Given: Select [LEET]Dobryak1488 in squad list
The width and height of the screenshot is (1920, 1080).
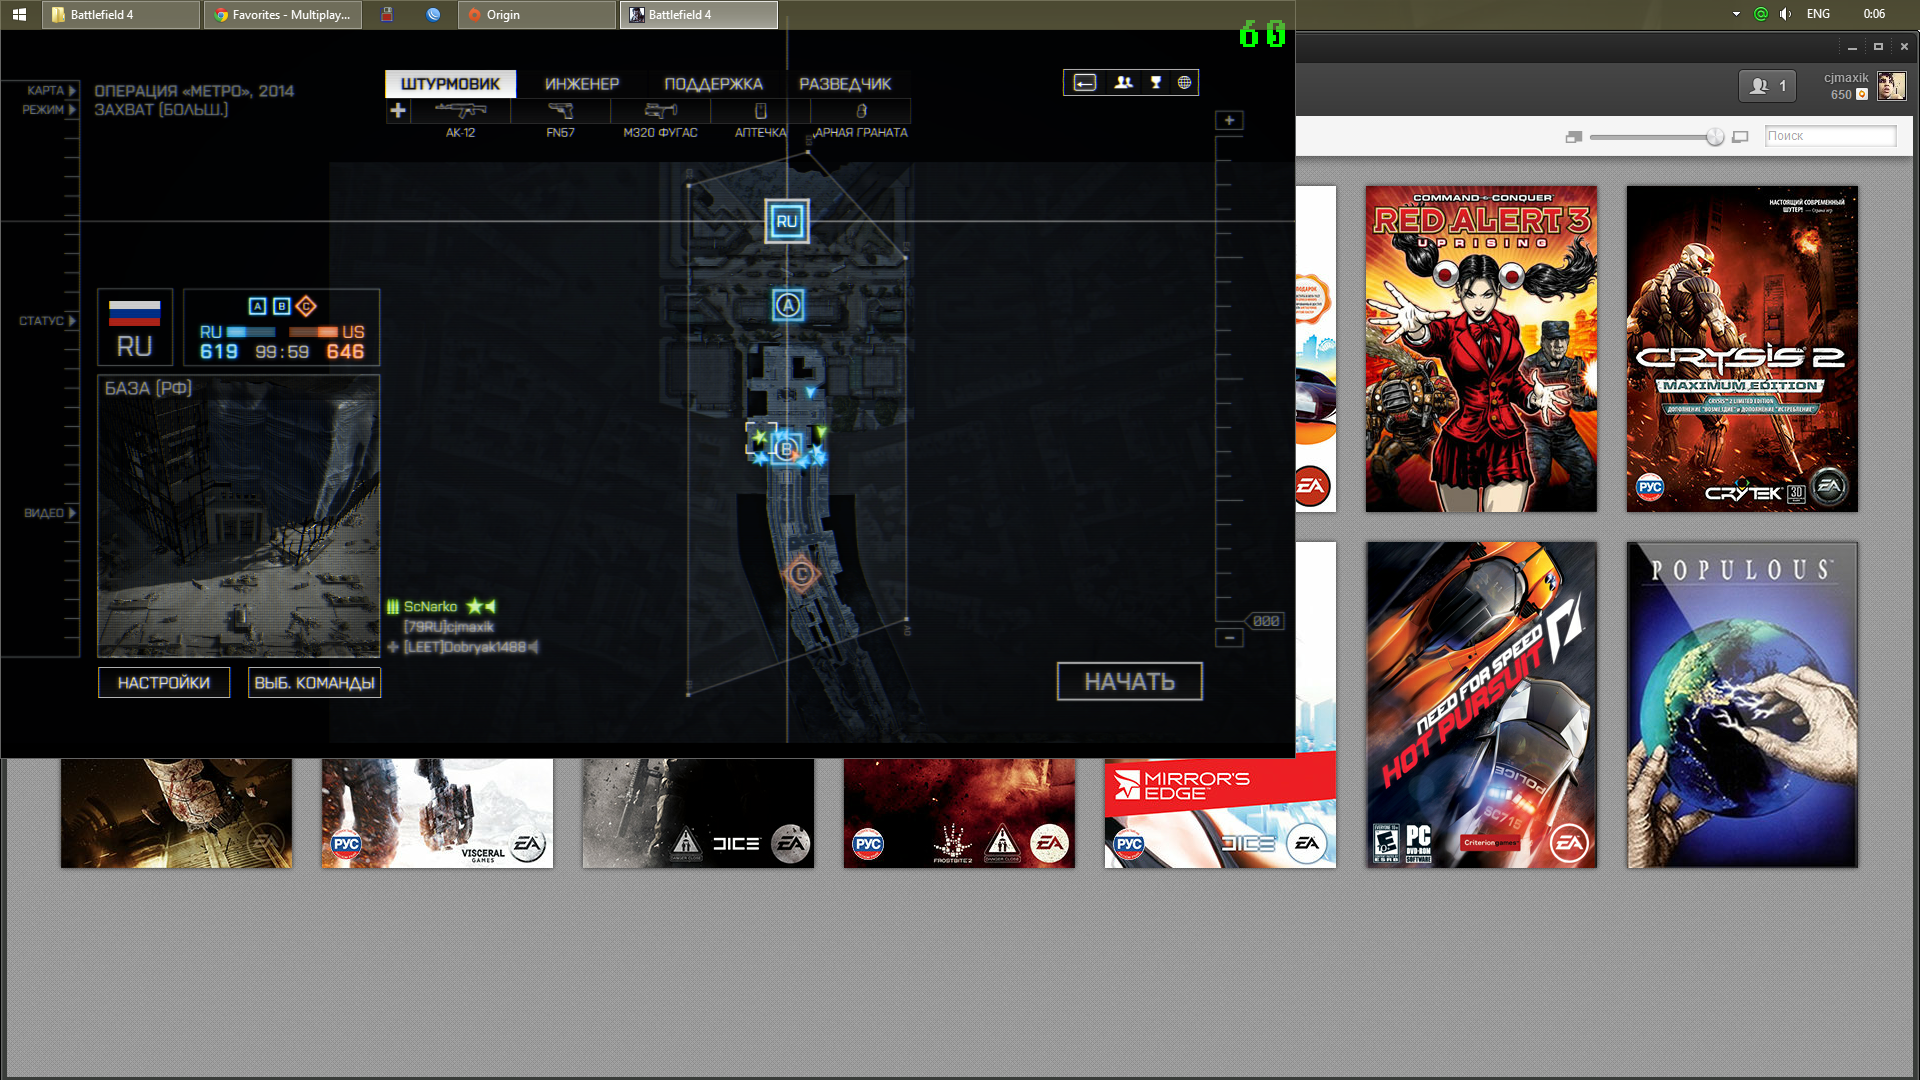Looking at the screenshot, I should [463, 647].
